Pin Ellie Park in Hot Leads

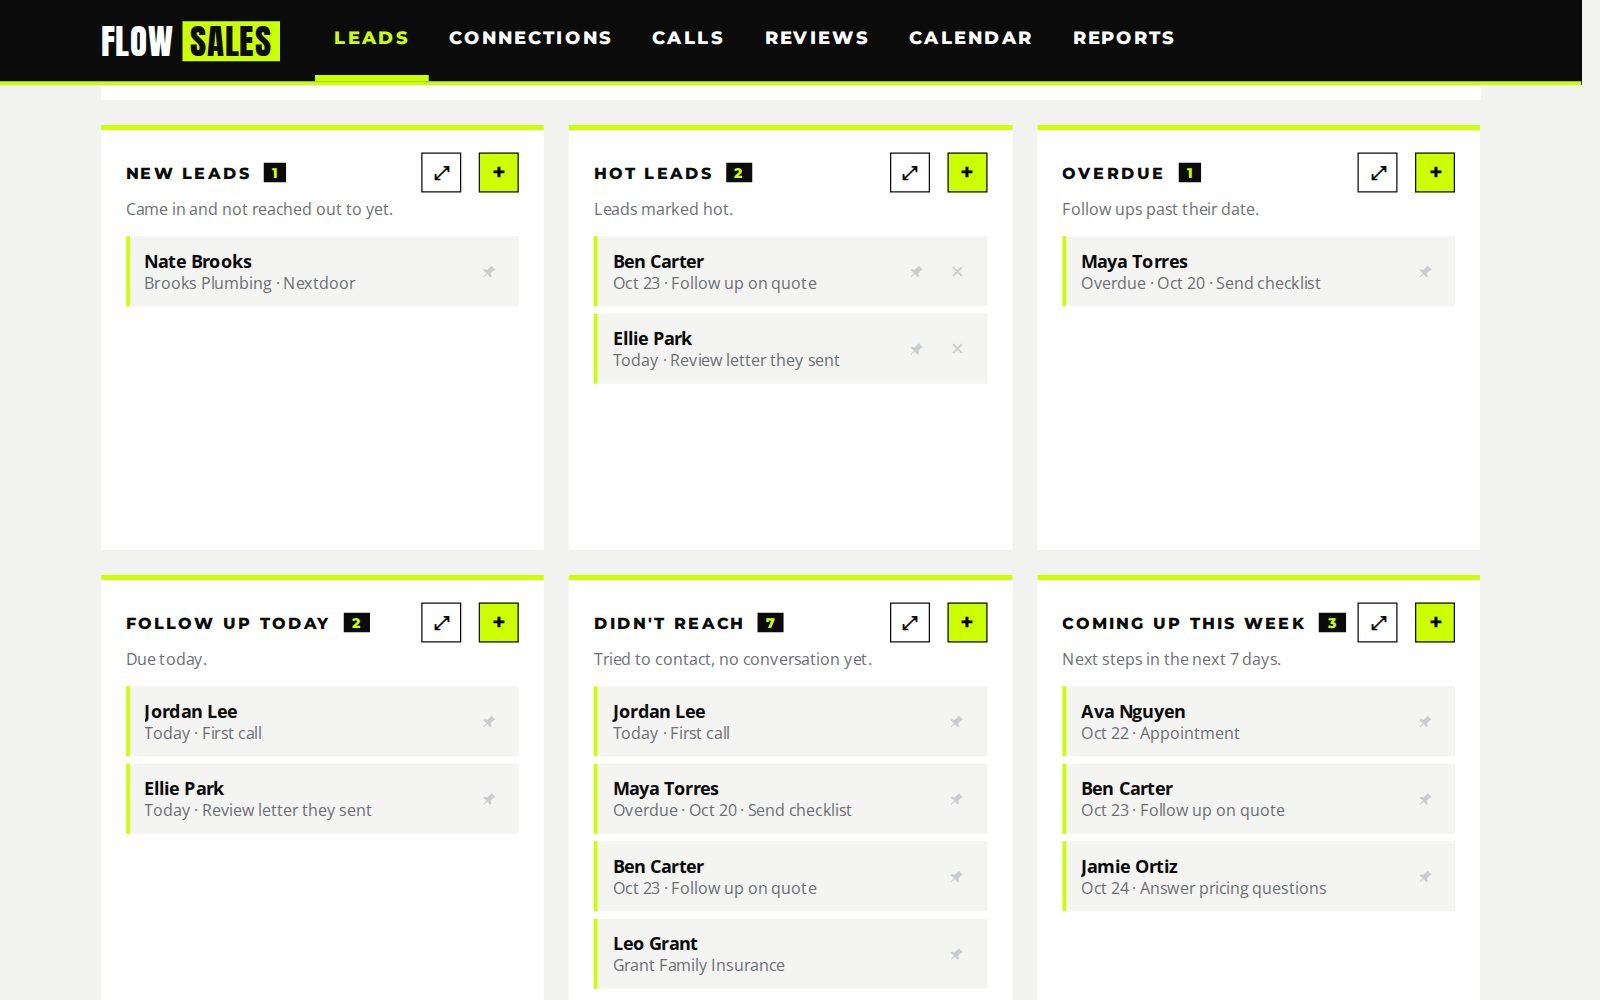[x=916, y=349]
